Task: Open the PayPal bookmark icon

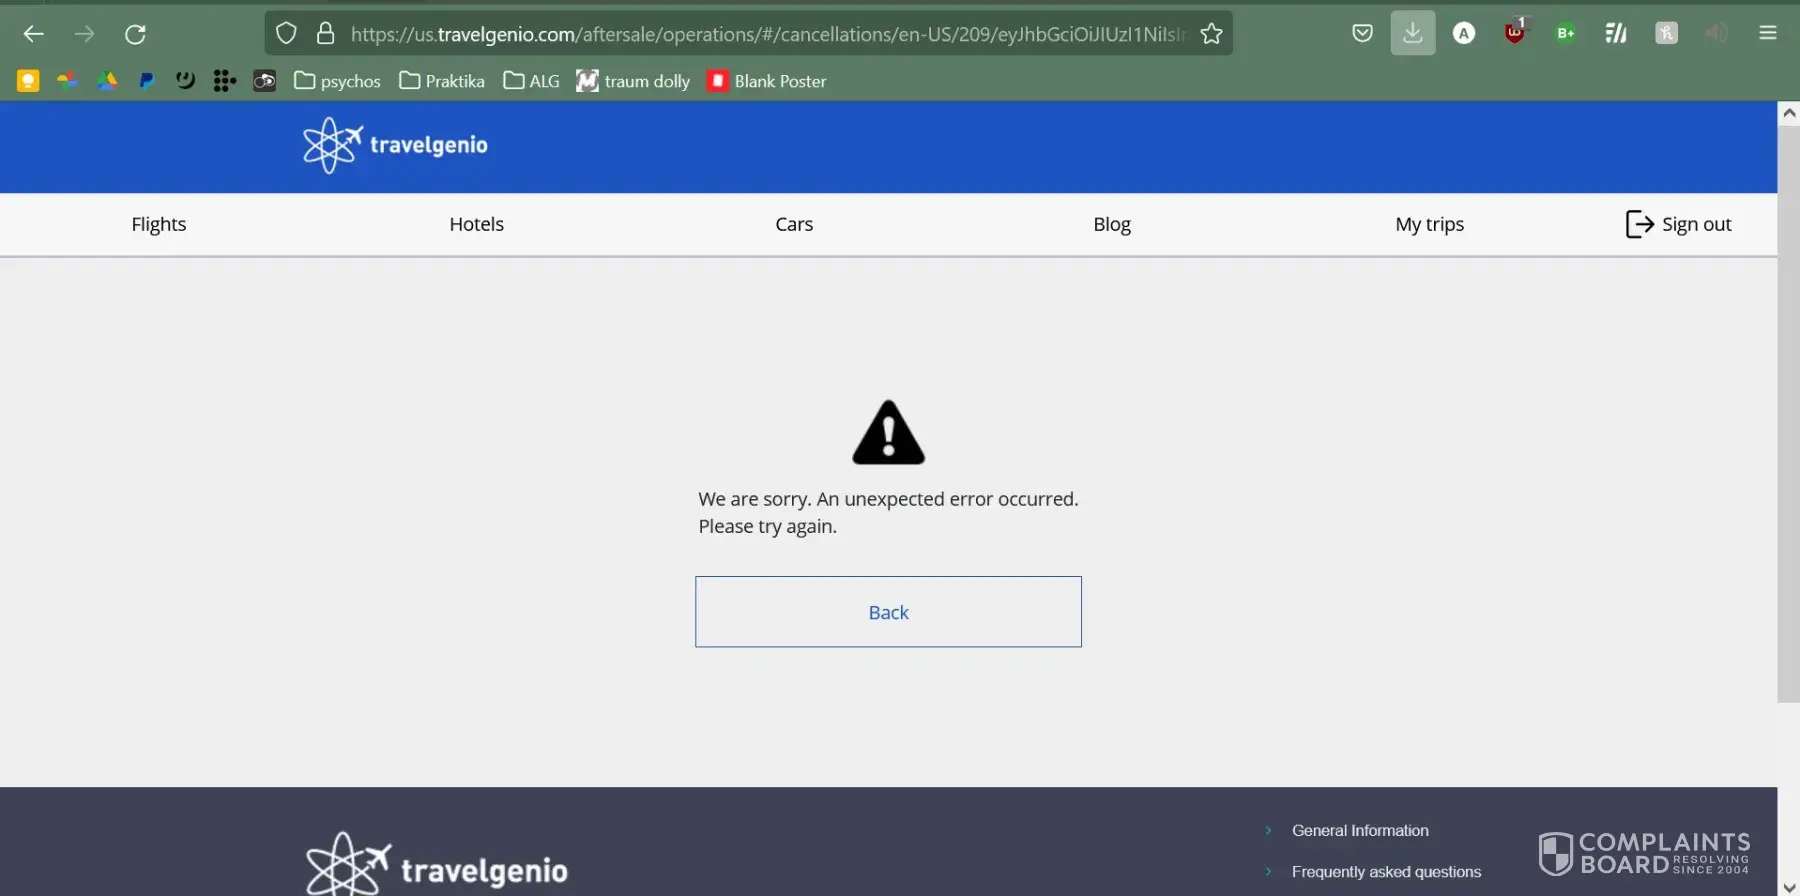Action: [146, 81]
